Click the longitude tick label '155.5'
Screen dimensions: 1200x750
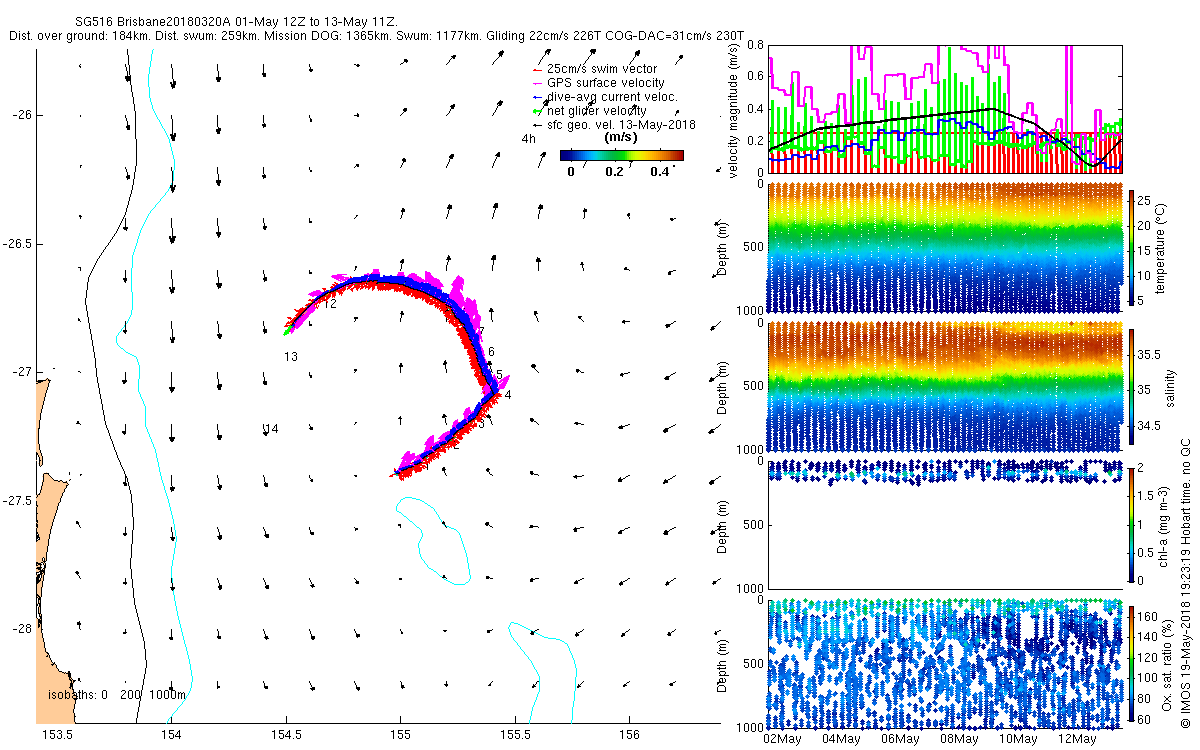point(515,735)
